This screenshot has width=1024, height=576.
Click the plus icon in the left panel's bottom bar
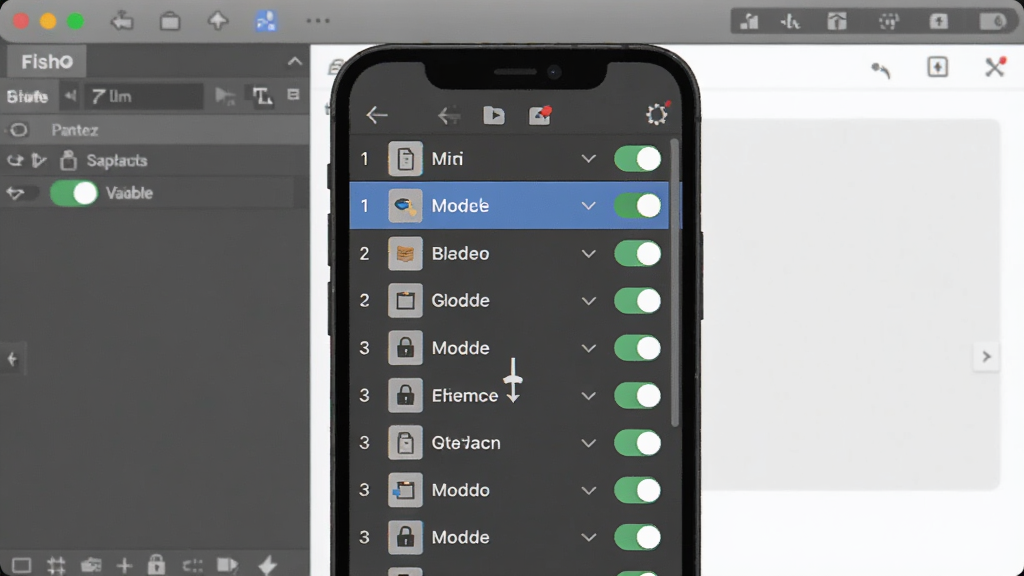(x=124, y=566)
